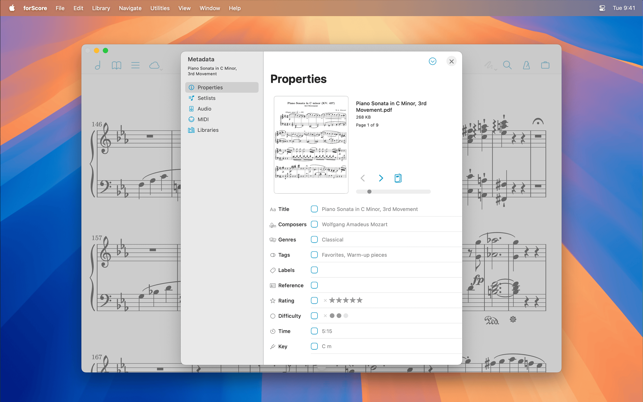Click the Libraries icon in sidebar
Screen dimensions: 643x402
point(191,130)
